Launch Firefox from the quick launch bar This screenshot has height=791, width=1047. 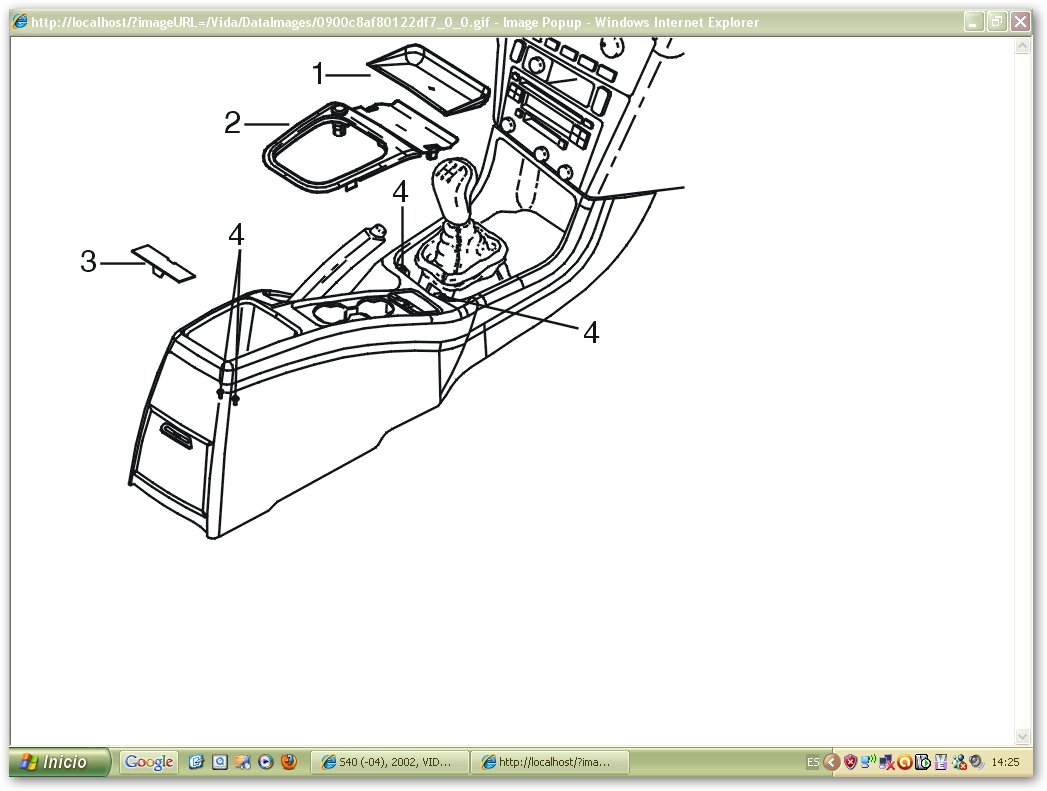point(289,762)
